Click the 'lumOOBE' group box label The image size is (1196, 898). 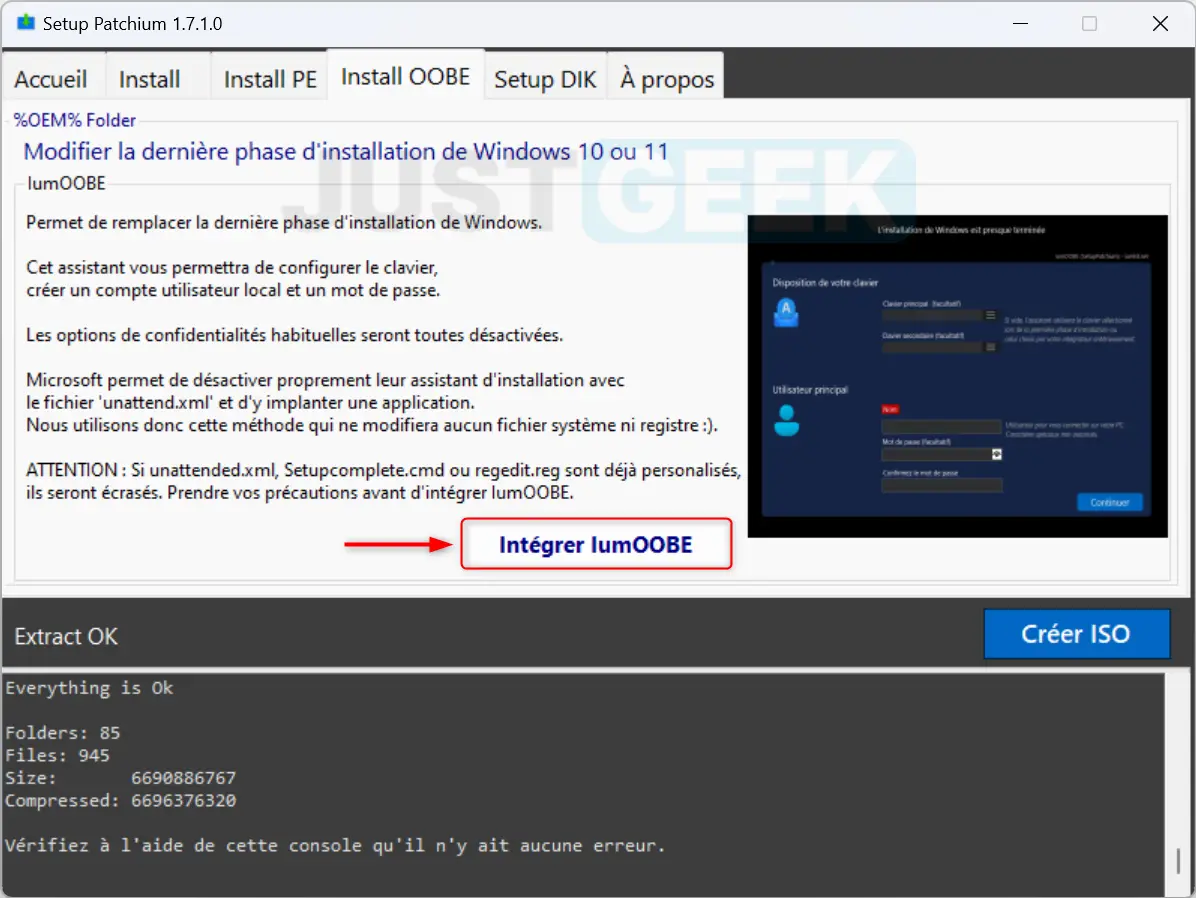[x=66, y=183]
